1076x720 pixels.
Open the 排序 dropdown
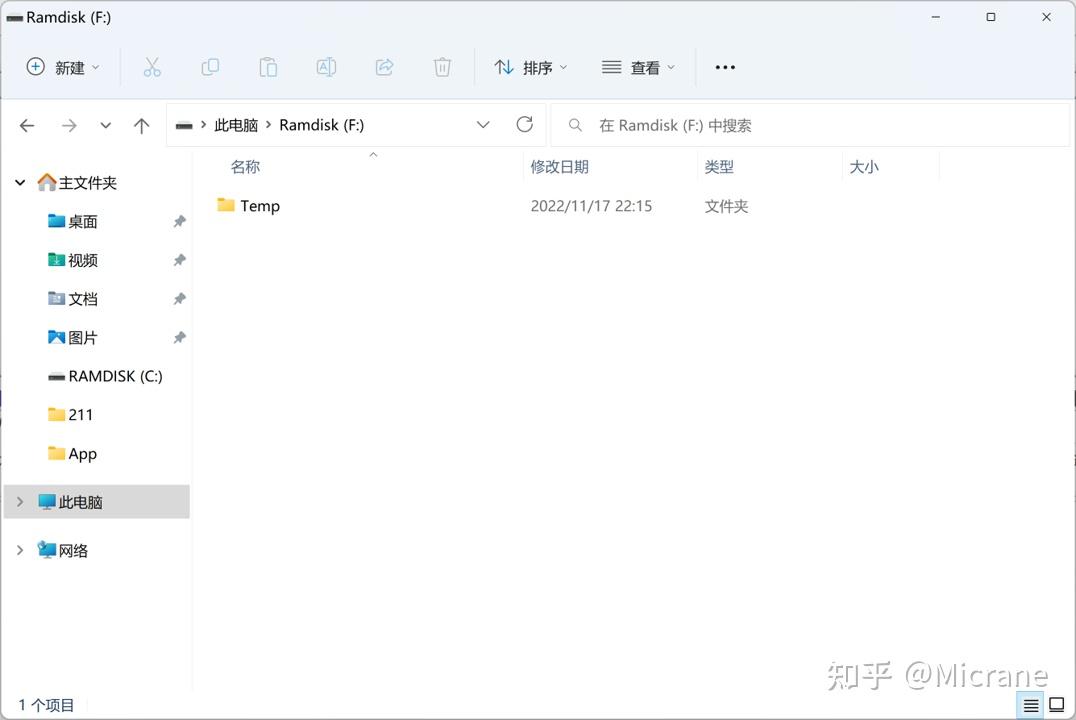531,67
